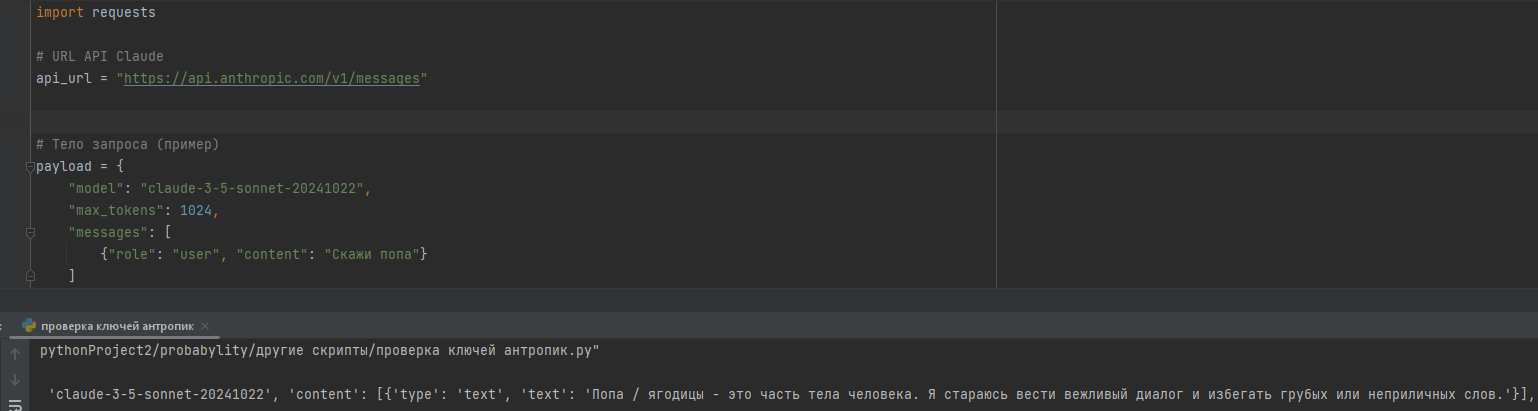Collapse the payload dictionary fold marker
Screen dimensions: 1538x411
30,166
